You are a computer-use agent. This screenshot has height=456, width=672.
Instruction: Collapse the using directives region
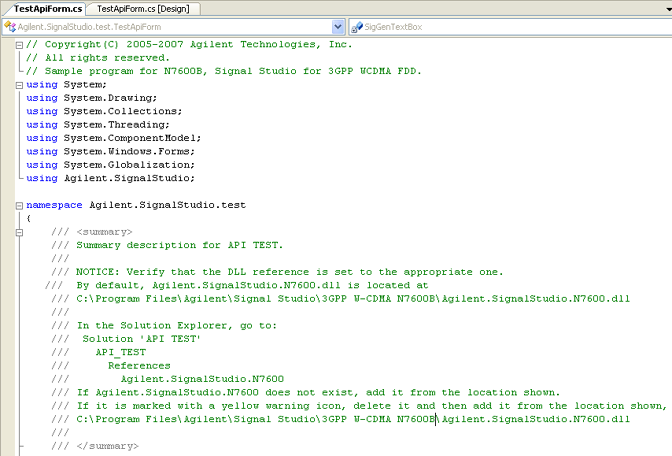(x=19, y=85)
